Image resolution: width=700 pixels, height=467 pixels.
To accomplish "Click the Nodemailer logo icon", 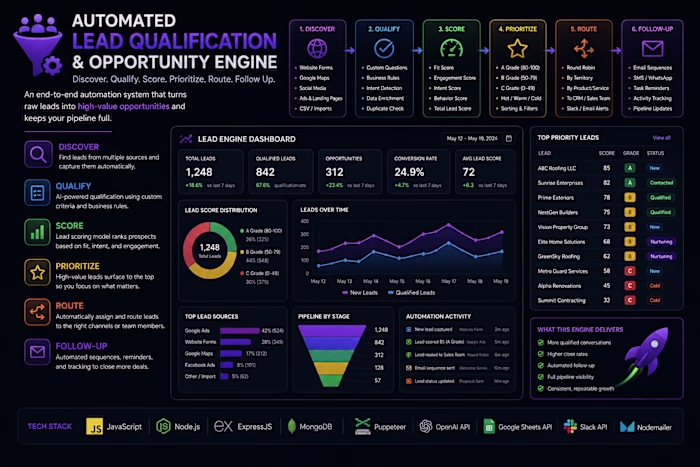I will coord(627,427).
